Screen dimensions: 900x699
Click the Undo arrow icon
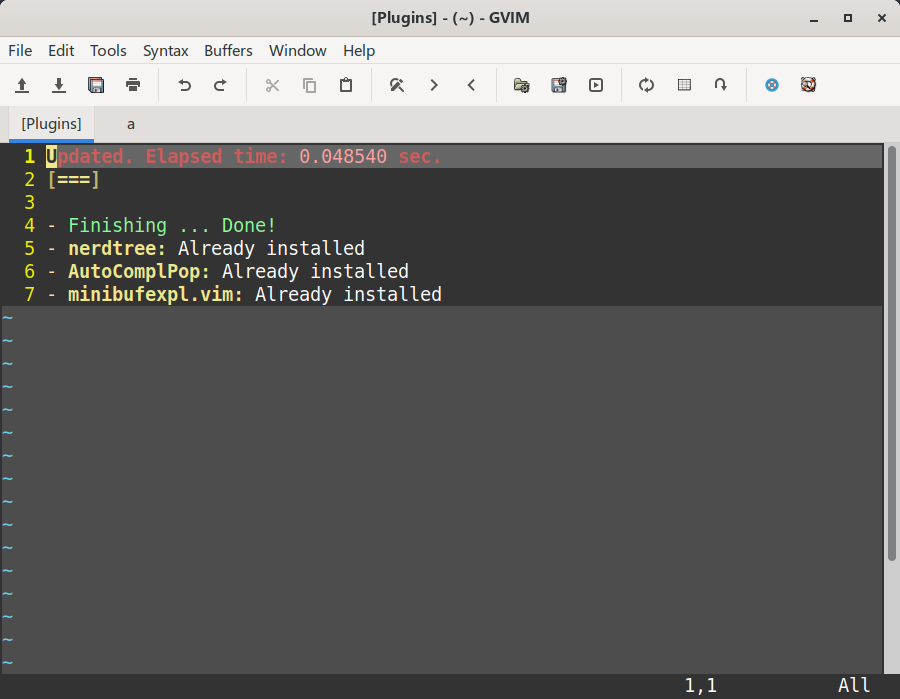tap(184, 86)
